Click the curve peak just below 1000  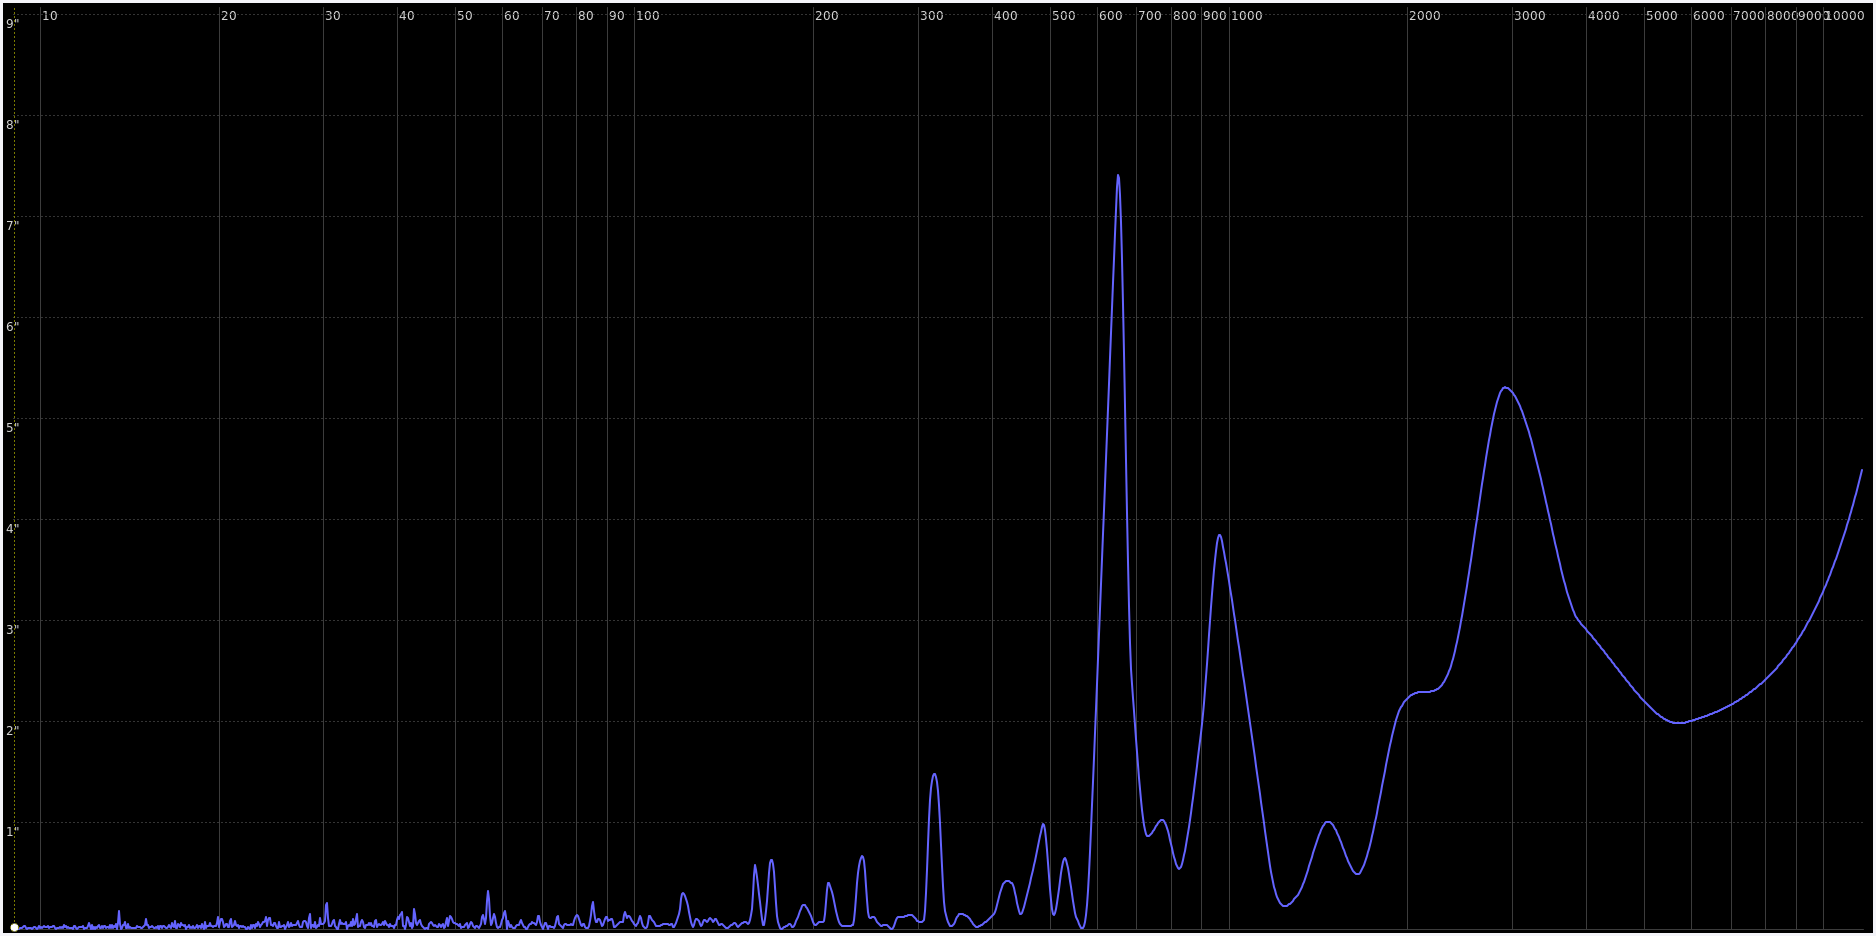(1219, 535)
